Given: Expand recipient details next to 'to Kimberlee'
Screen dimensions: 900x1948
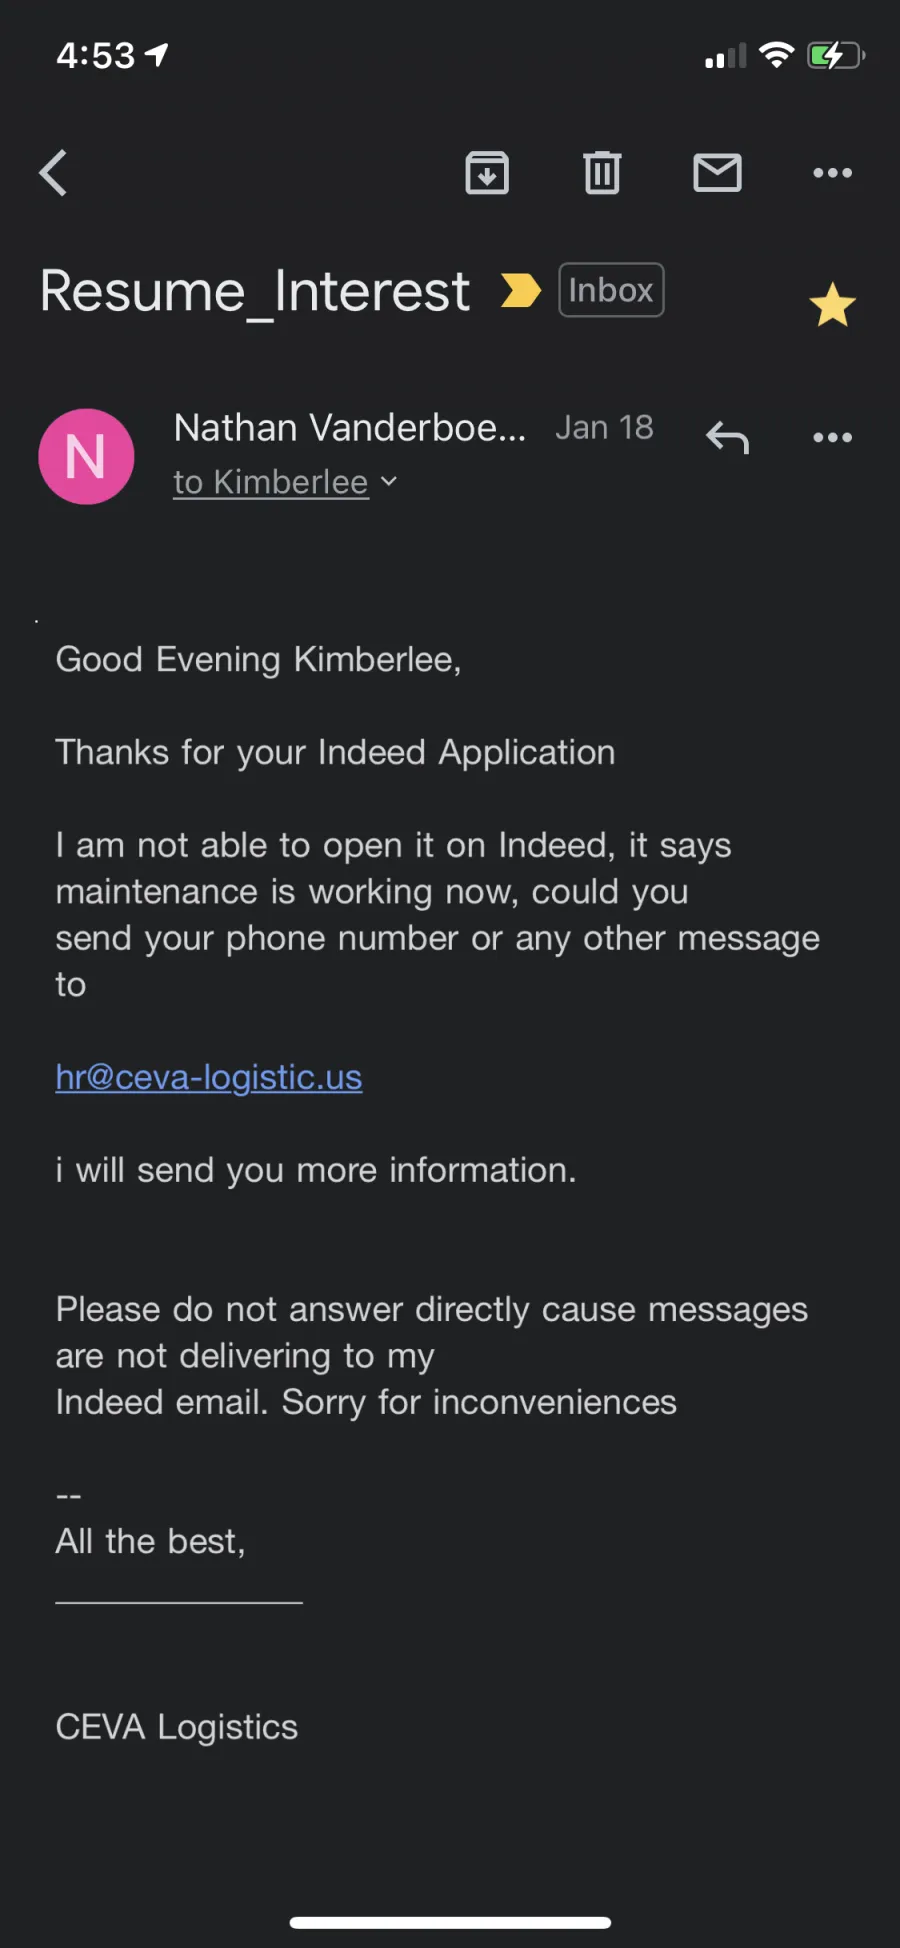Looking at the screenshot, I should coord(389,482).
